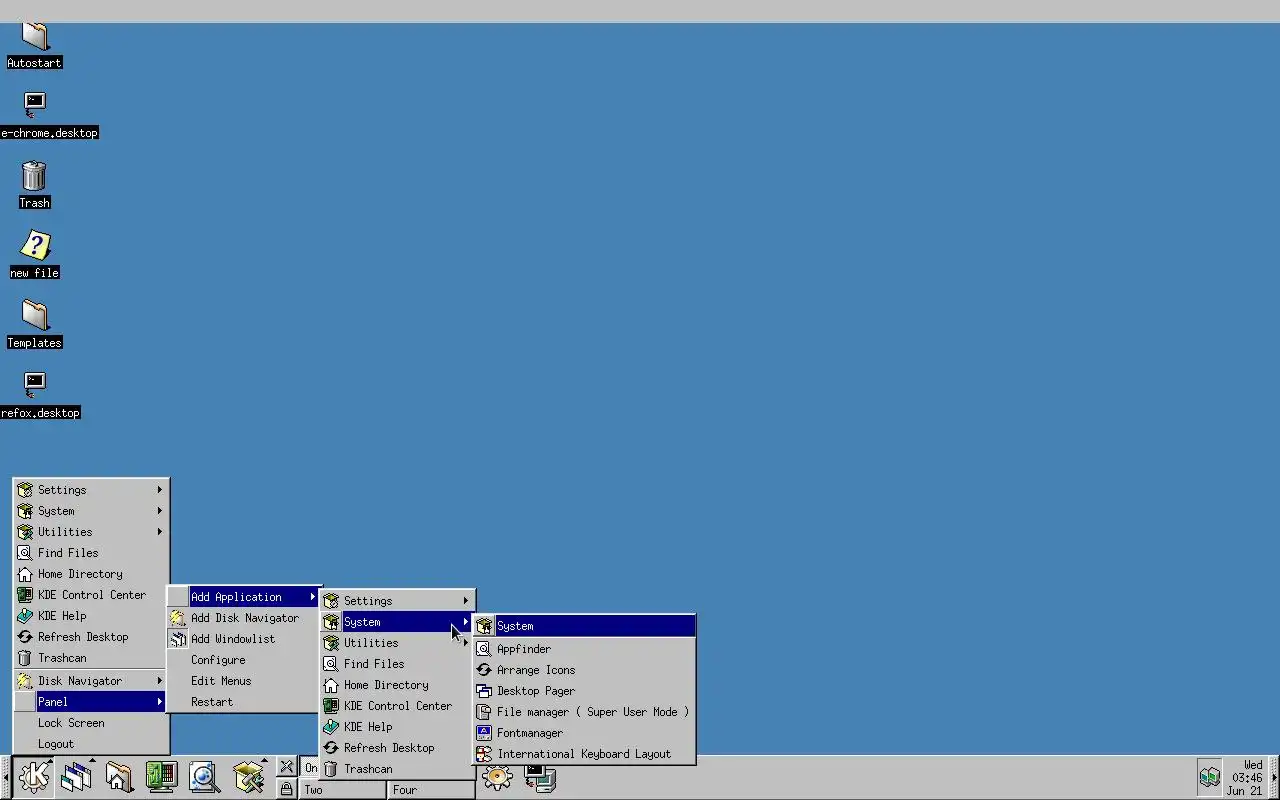
Task: Add Find Files from Add Application submenu
Action: click(x=397, y=664)
